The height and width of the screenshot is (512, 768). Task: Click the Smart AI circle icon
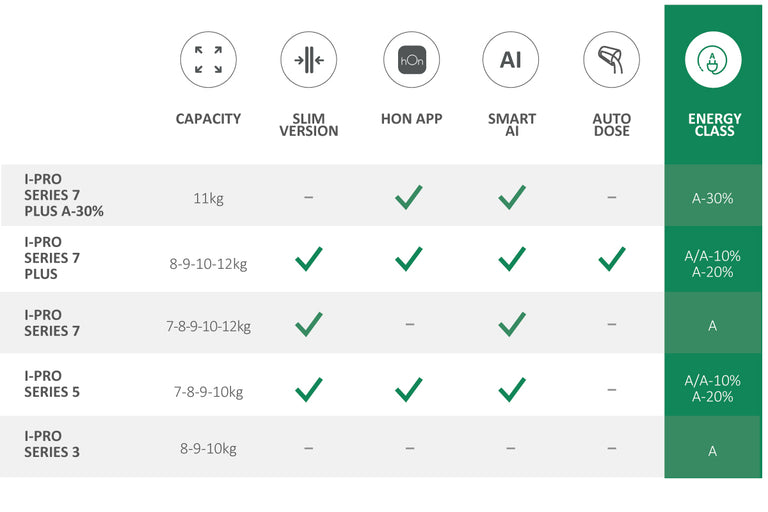coord(511,59)
